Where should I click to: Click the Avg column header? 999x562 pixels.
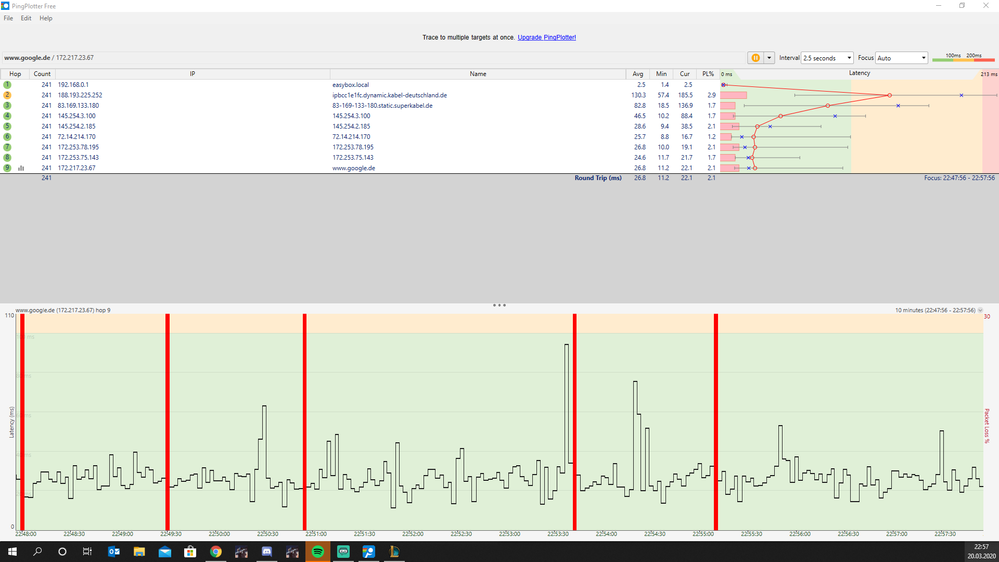coord(638,74)
